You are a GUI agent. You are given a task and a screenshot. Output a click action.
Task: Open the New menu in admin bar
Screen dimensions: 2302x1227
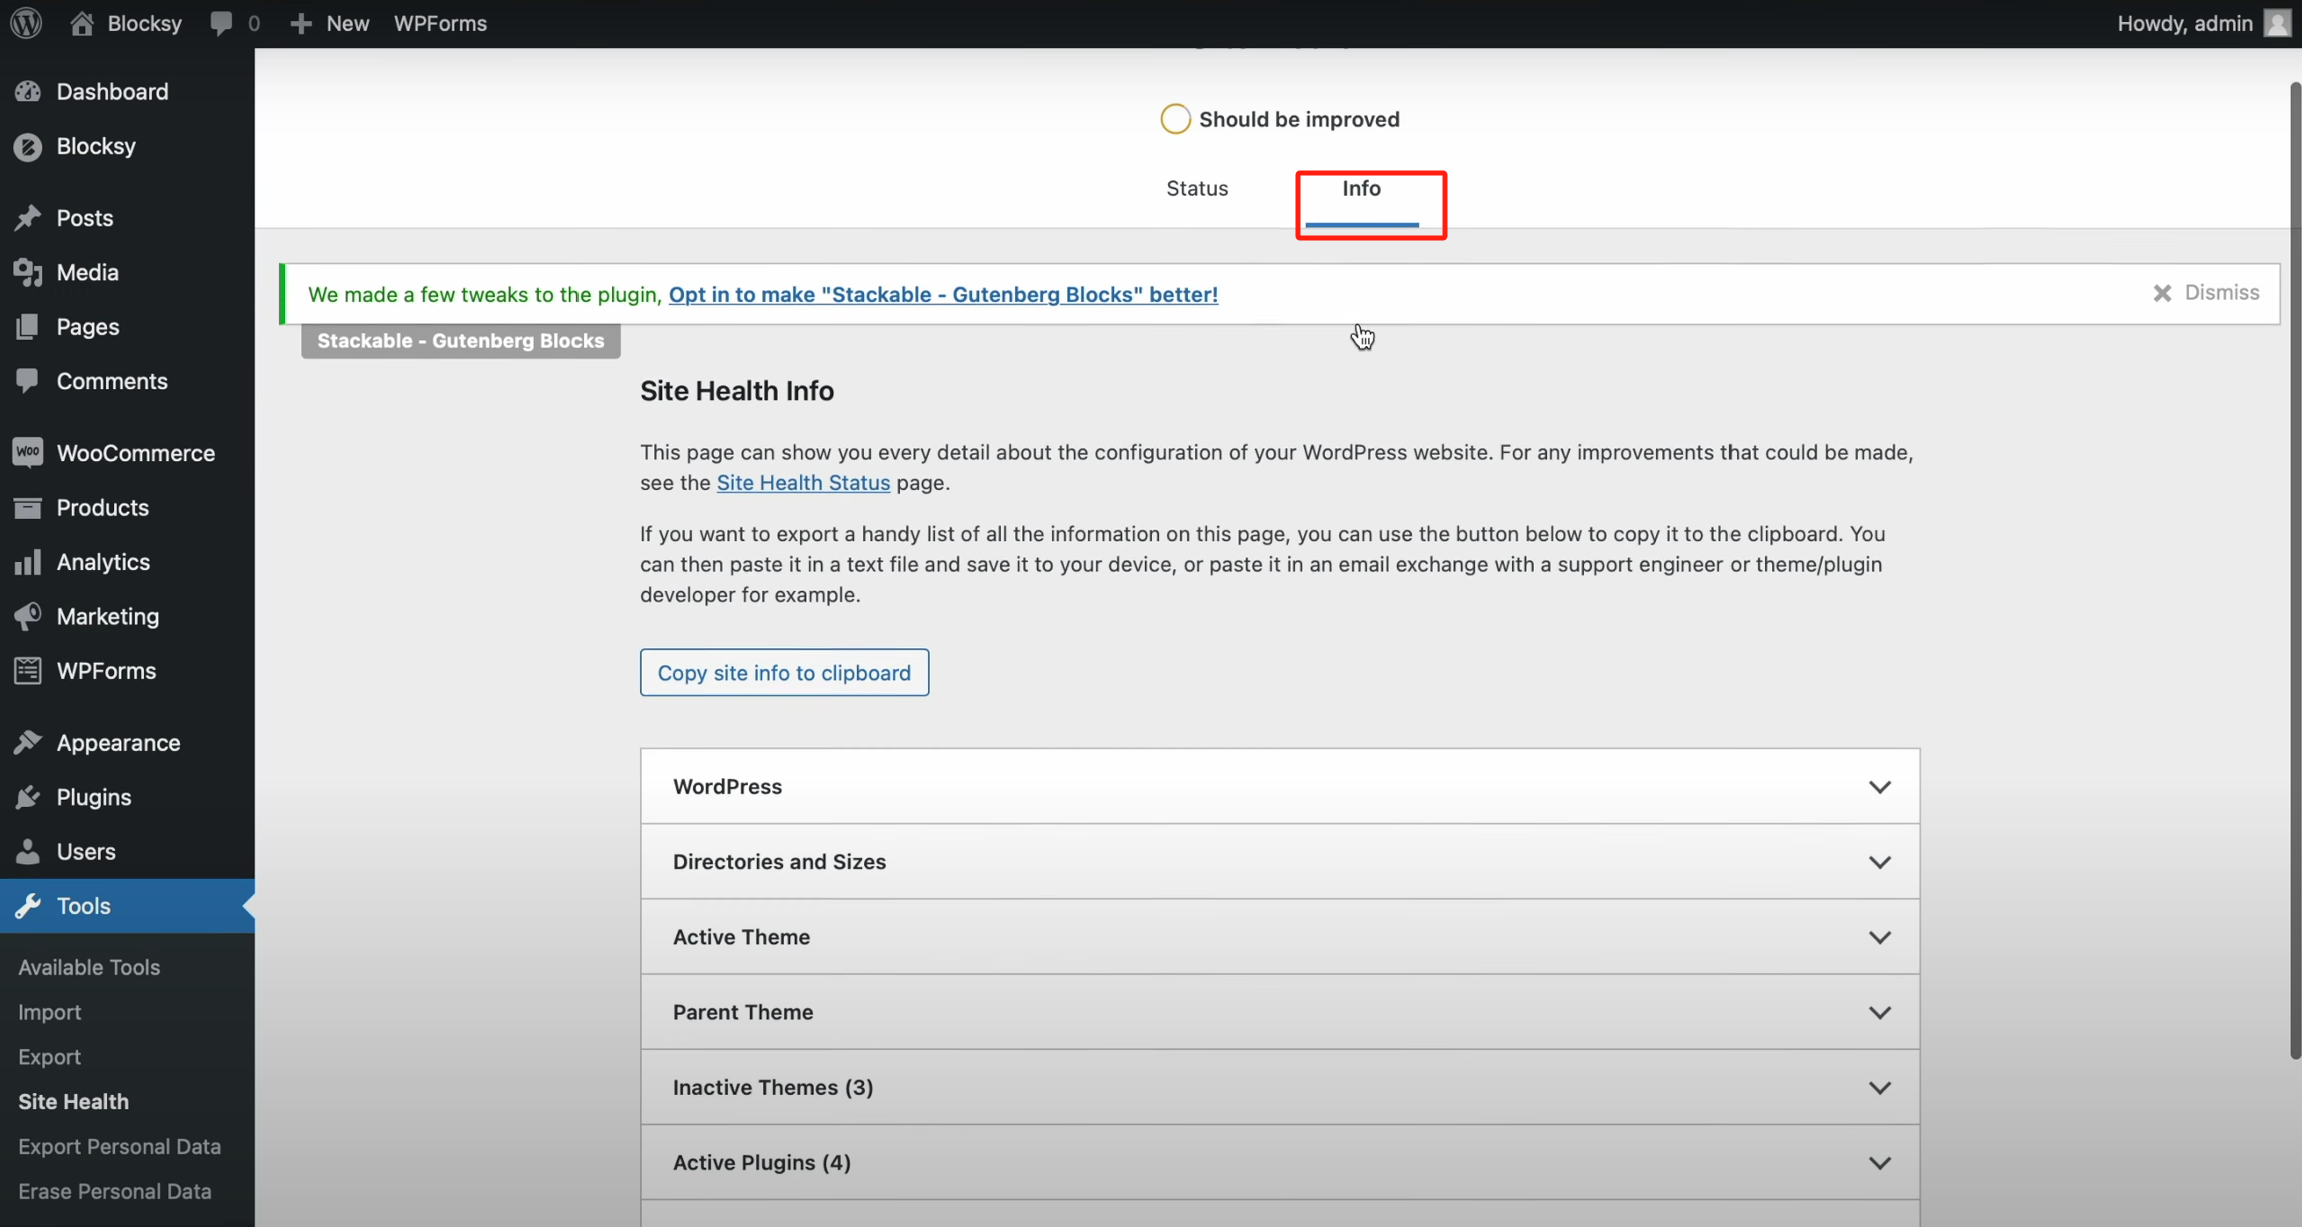(x=330, y=22)
